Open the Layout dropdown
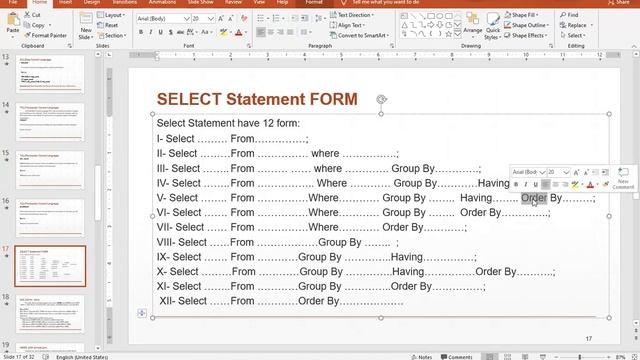640x360 pixels. 111,15
